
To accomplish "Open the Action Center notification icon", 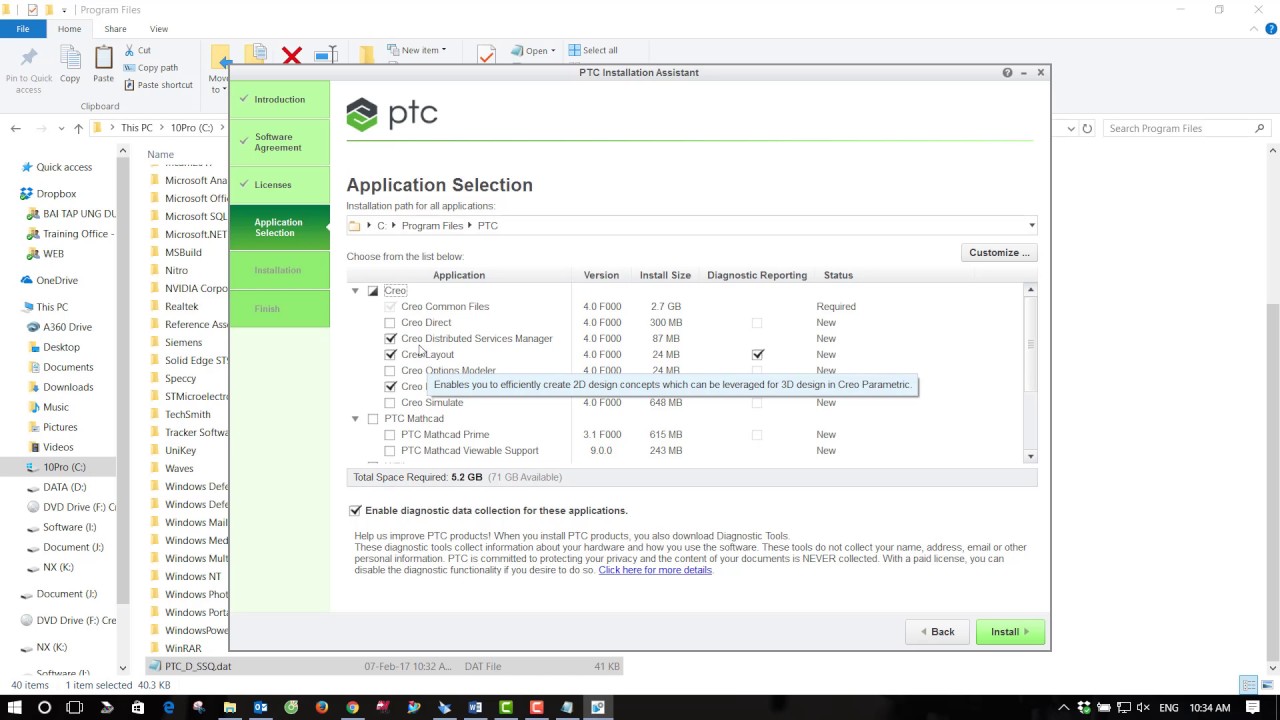I will (x=1253, y=707).
